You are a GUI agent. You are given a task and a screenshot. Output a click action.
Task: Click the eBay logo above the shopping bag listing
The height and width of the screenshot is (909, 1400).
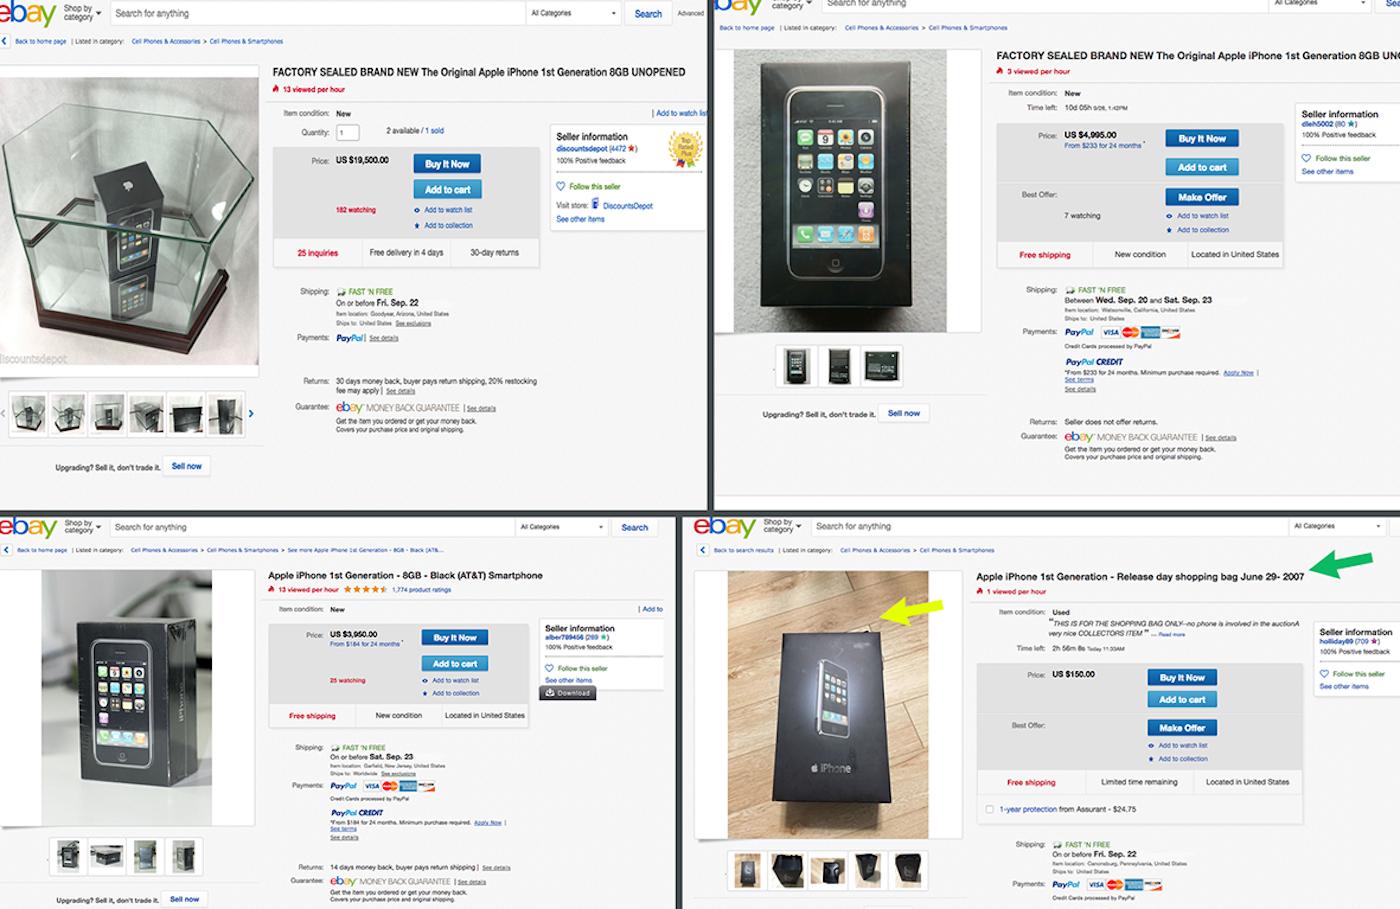[724, 526]
